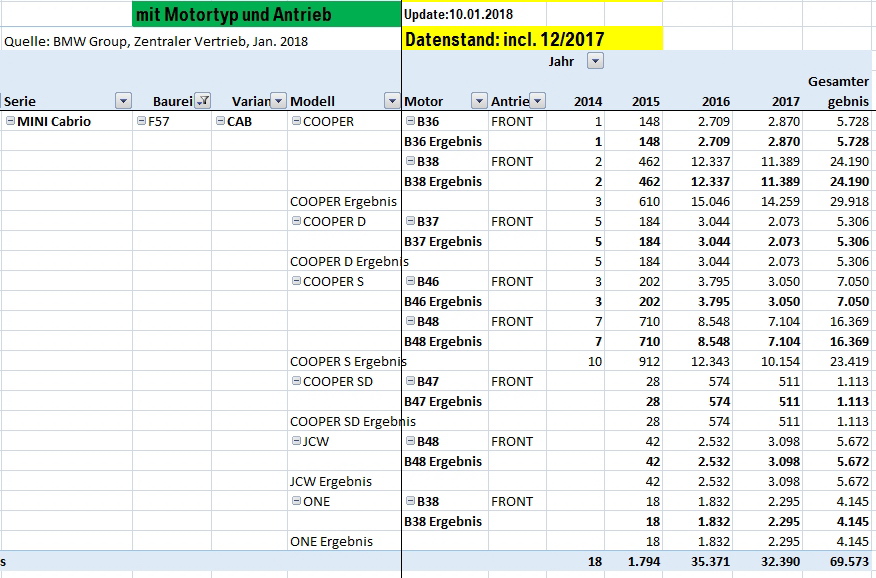Open the filtered Baureihe column dropdown

click(203, 101)
